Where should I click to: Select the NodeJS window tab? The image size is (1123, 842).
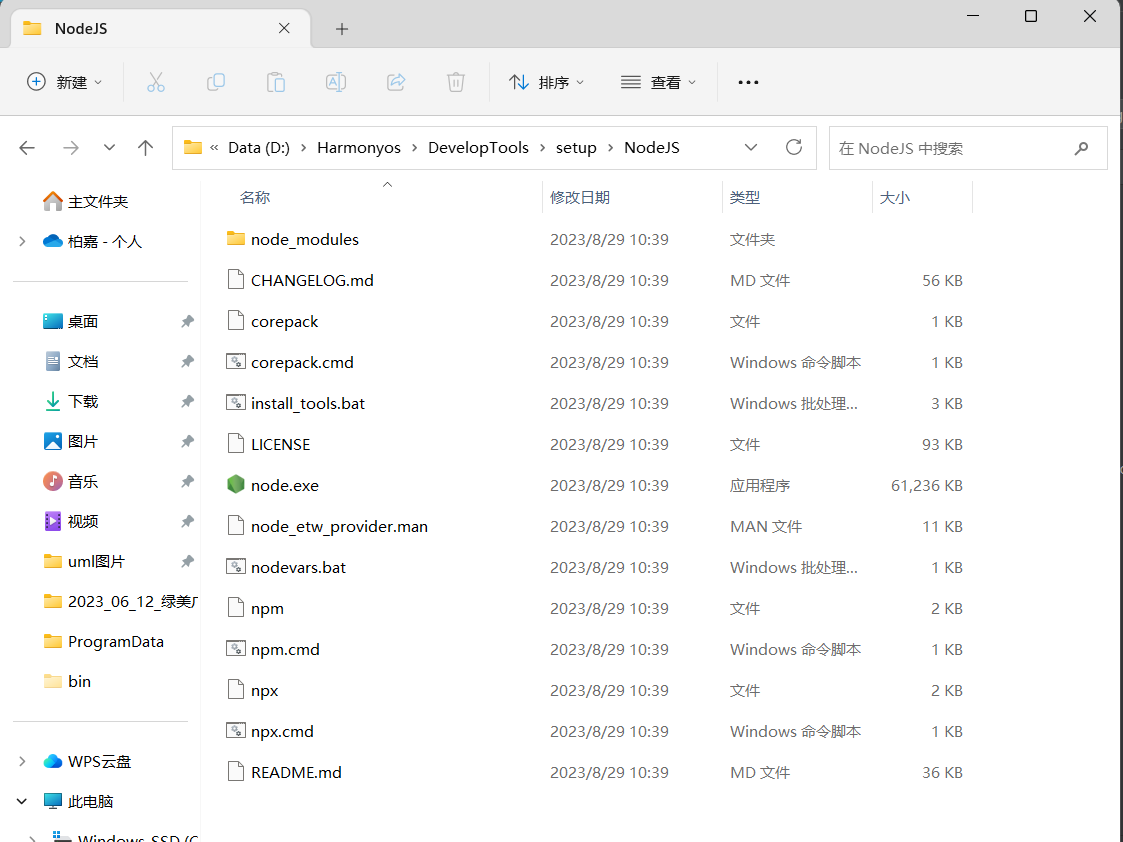[x=160, y=29]
